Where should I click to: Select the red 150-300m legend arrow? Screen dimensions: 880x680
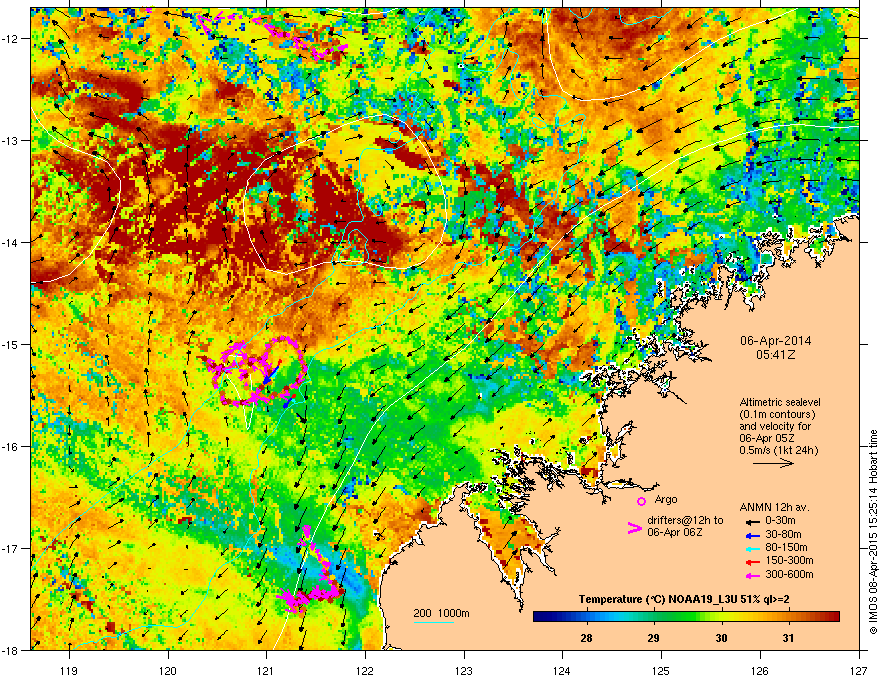click(751, 561)
